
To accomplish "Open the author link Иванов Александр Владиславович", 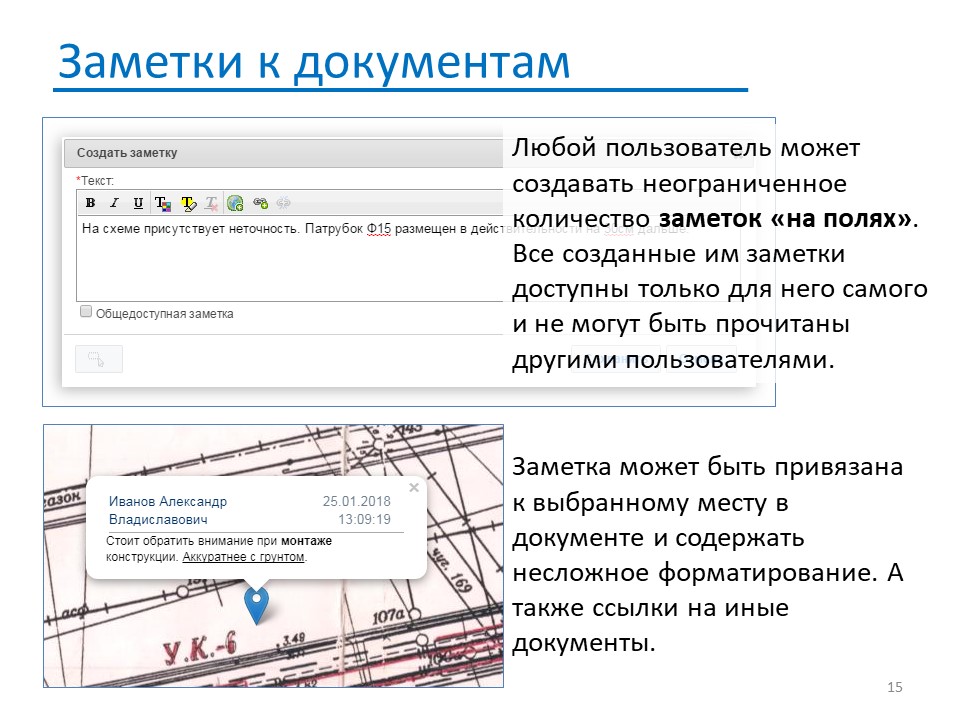I will [x=168, y=510].
